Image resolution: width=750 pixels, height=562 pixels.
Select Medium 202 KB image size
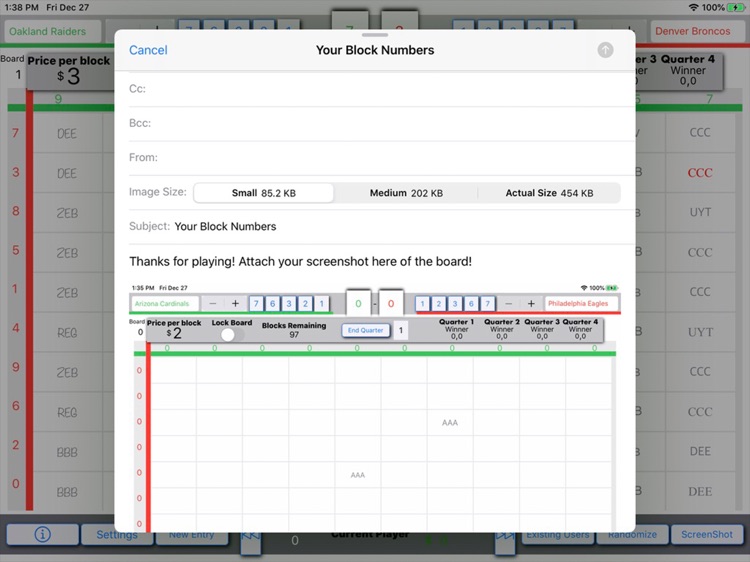coord(406,193)
